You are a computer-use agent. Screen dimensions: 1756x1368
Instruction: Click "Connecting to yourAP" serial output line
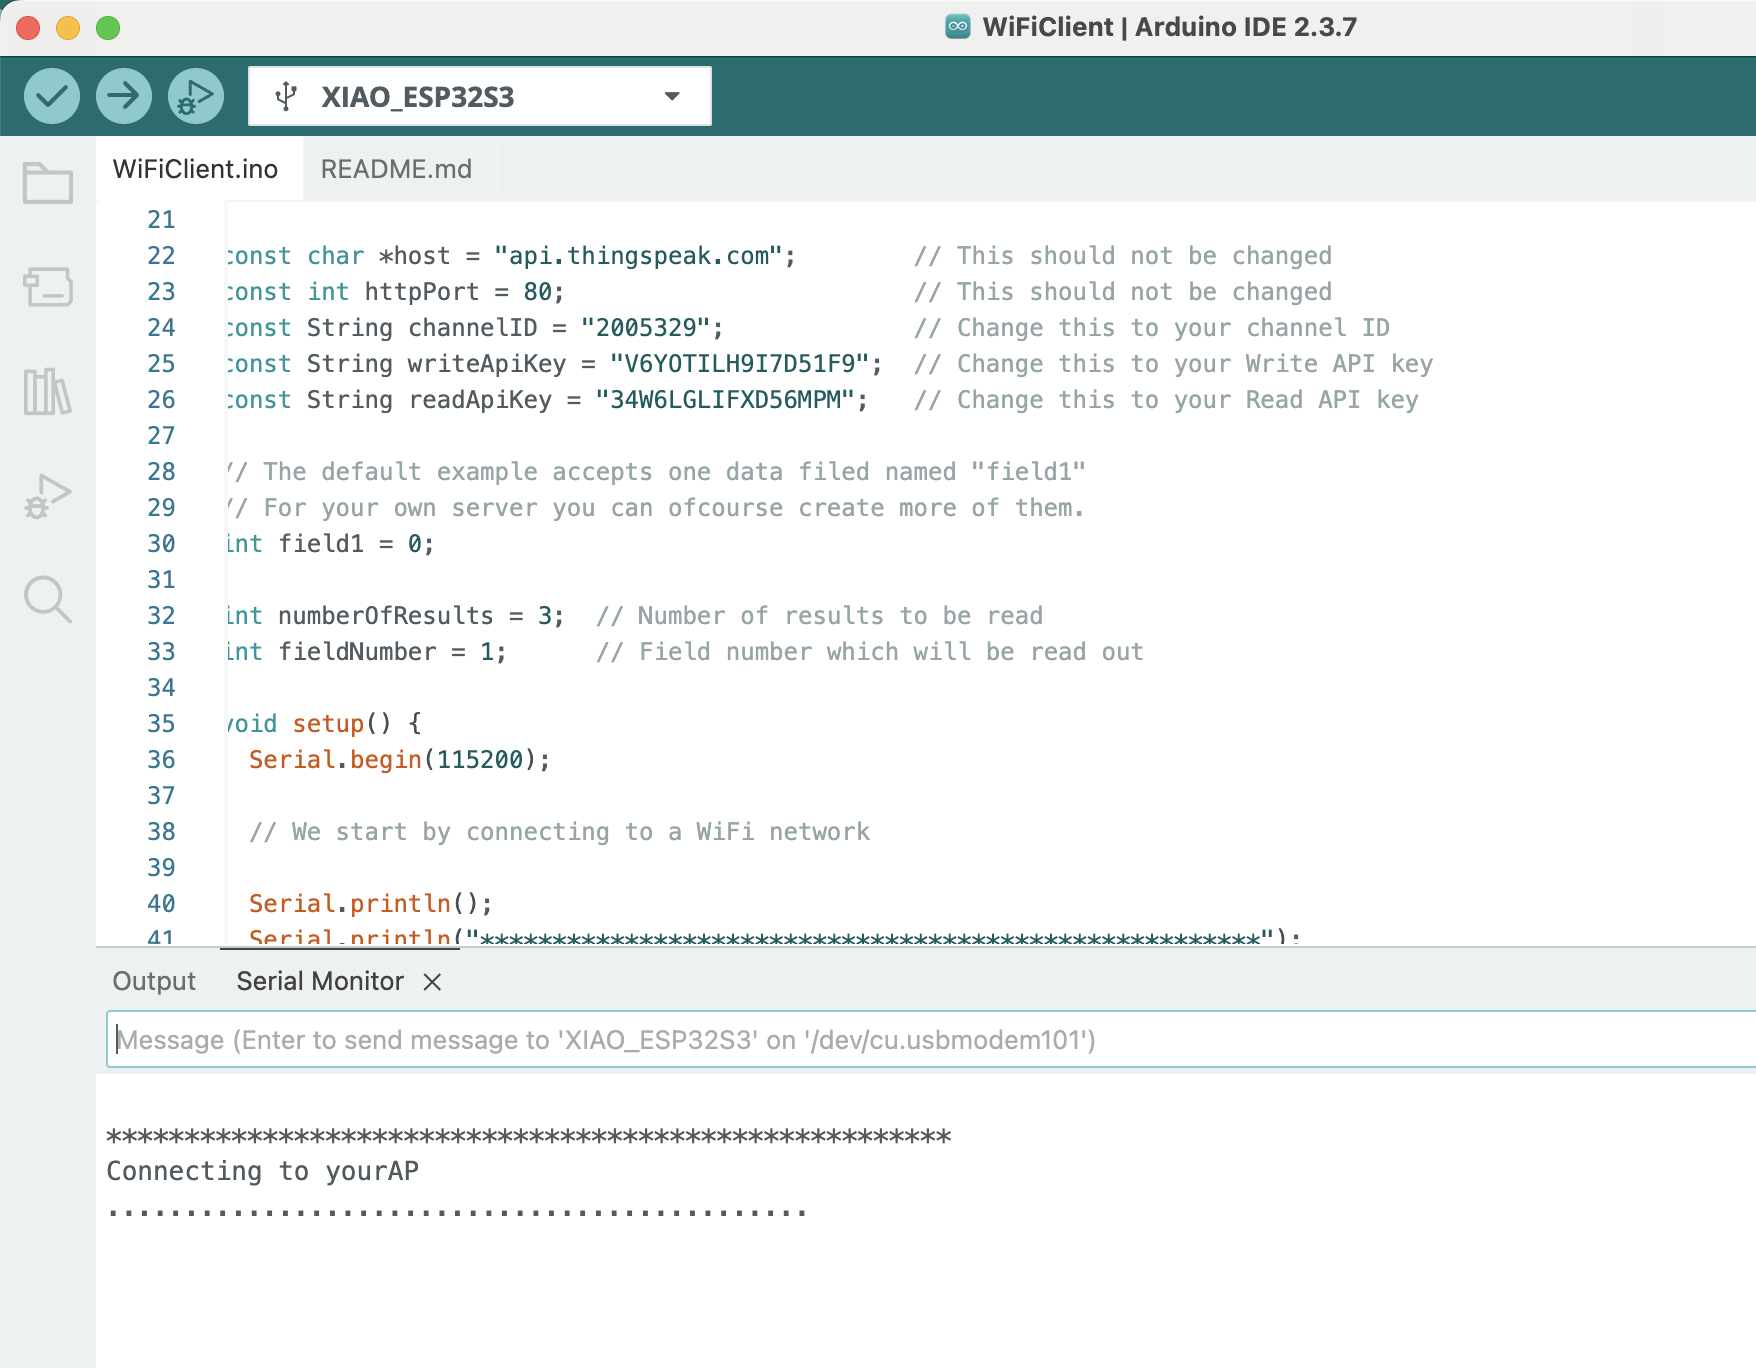[x=263, y=1171]
